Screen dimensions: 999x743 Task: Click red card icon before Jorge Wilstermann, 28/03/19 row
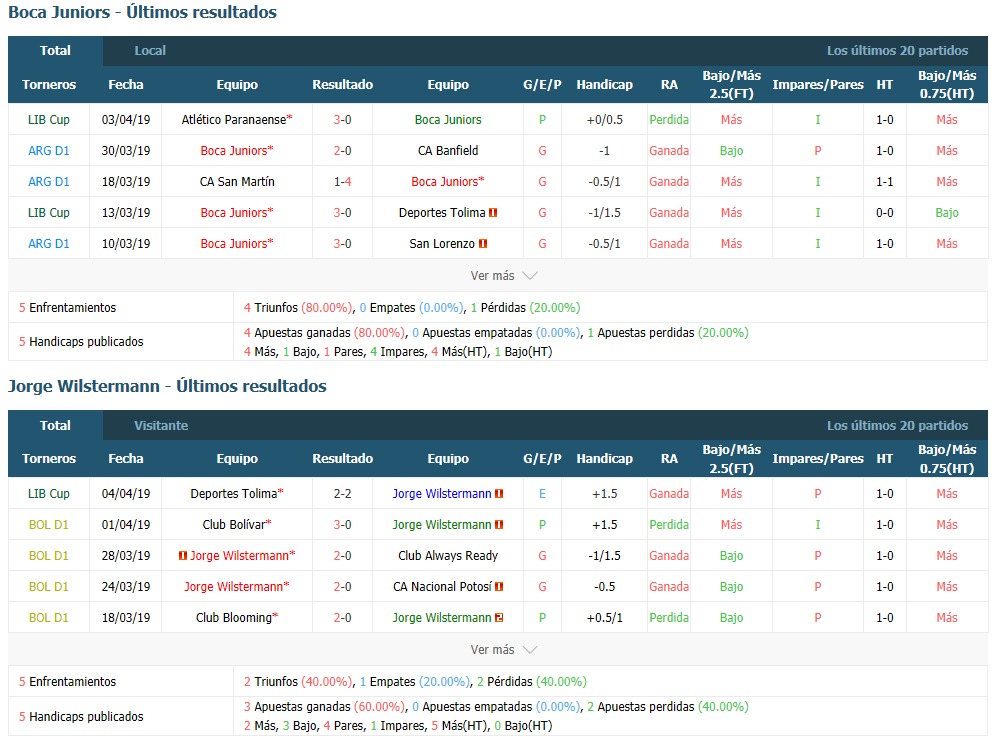click(183, 556)
